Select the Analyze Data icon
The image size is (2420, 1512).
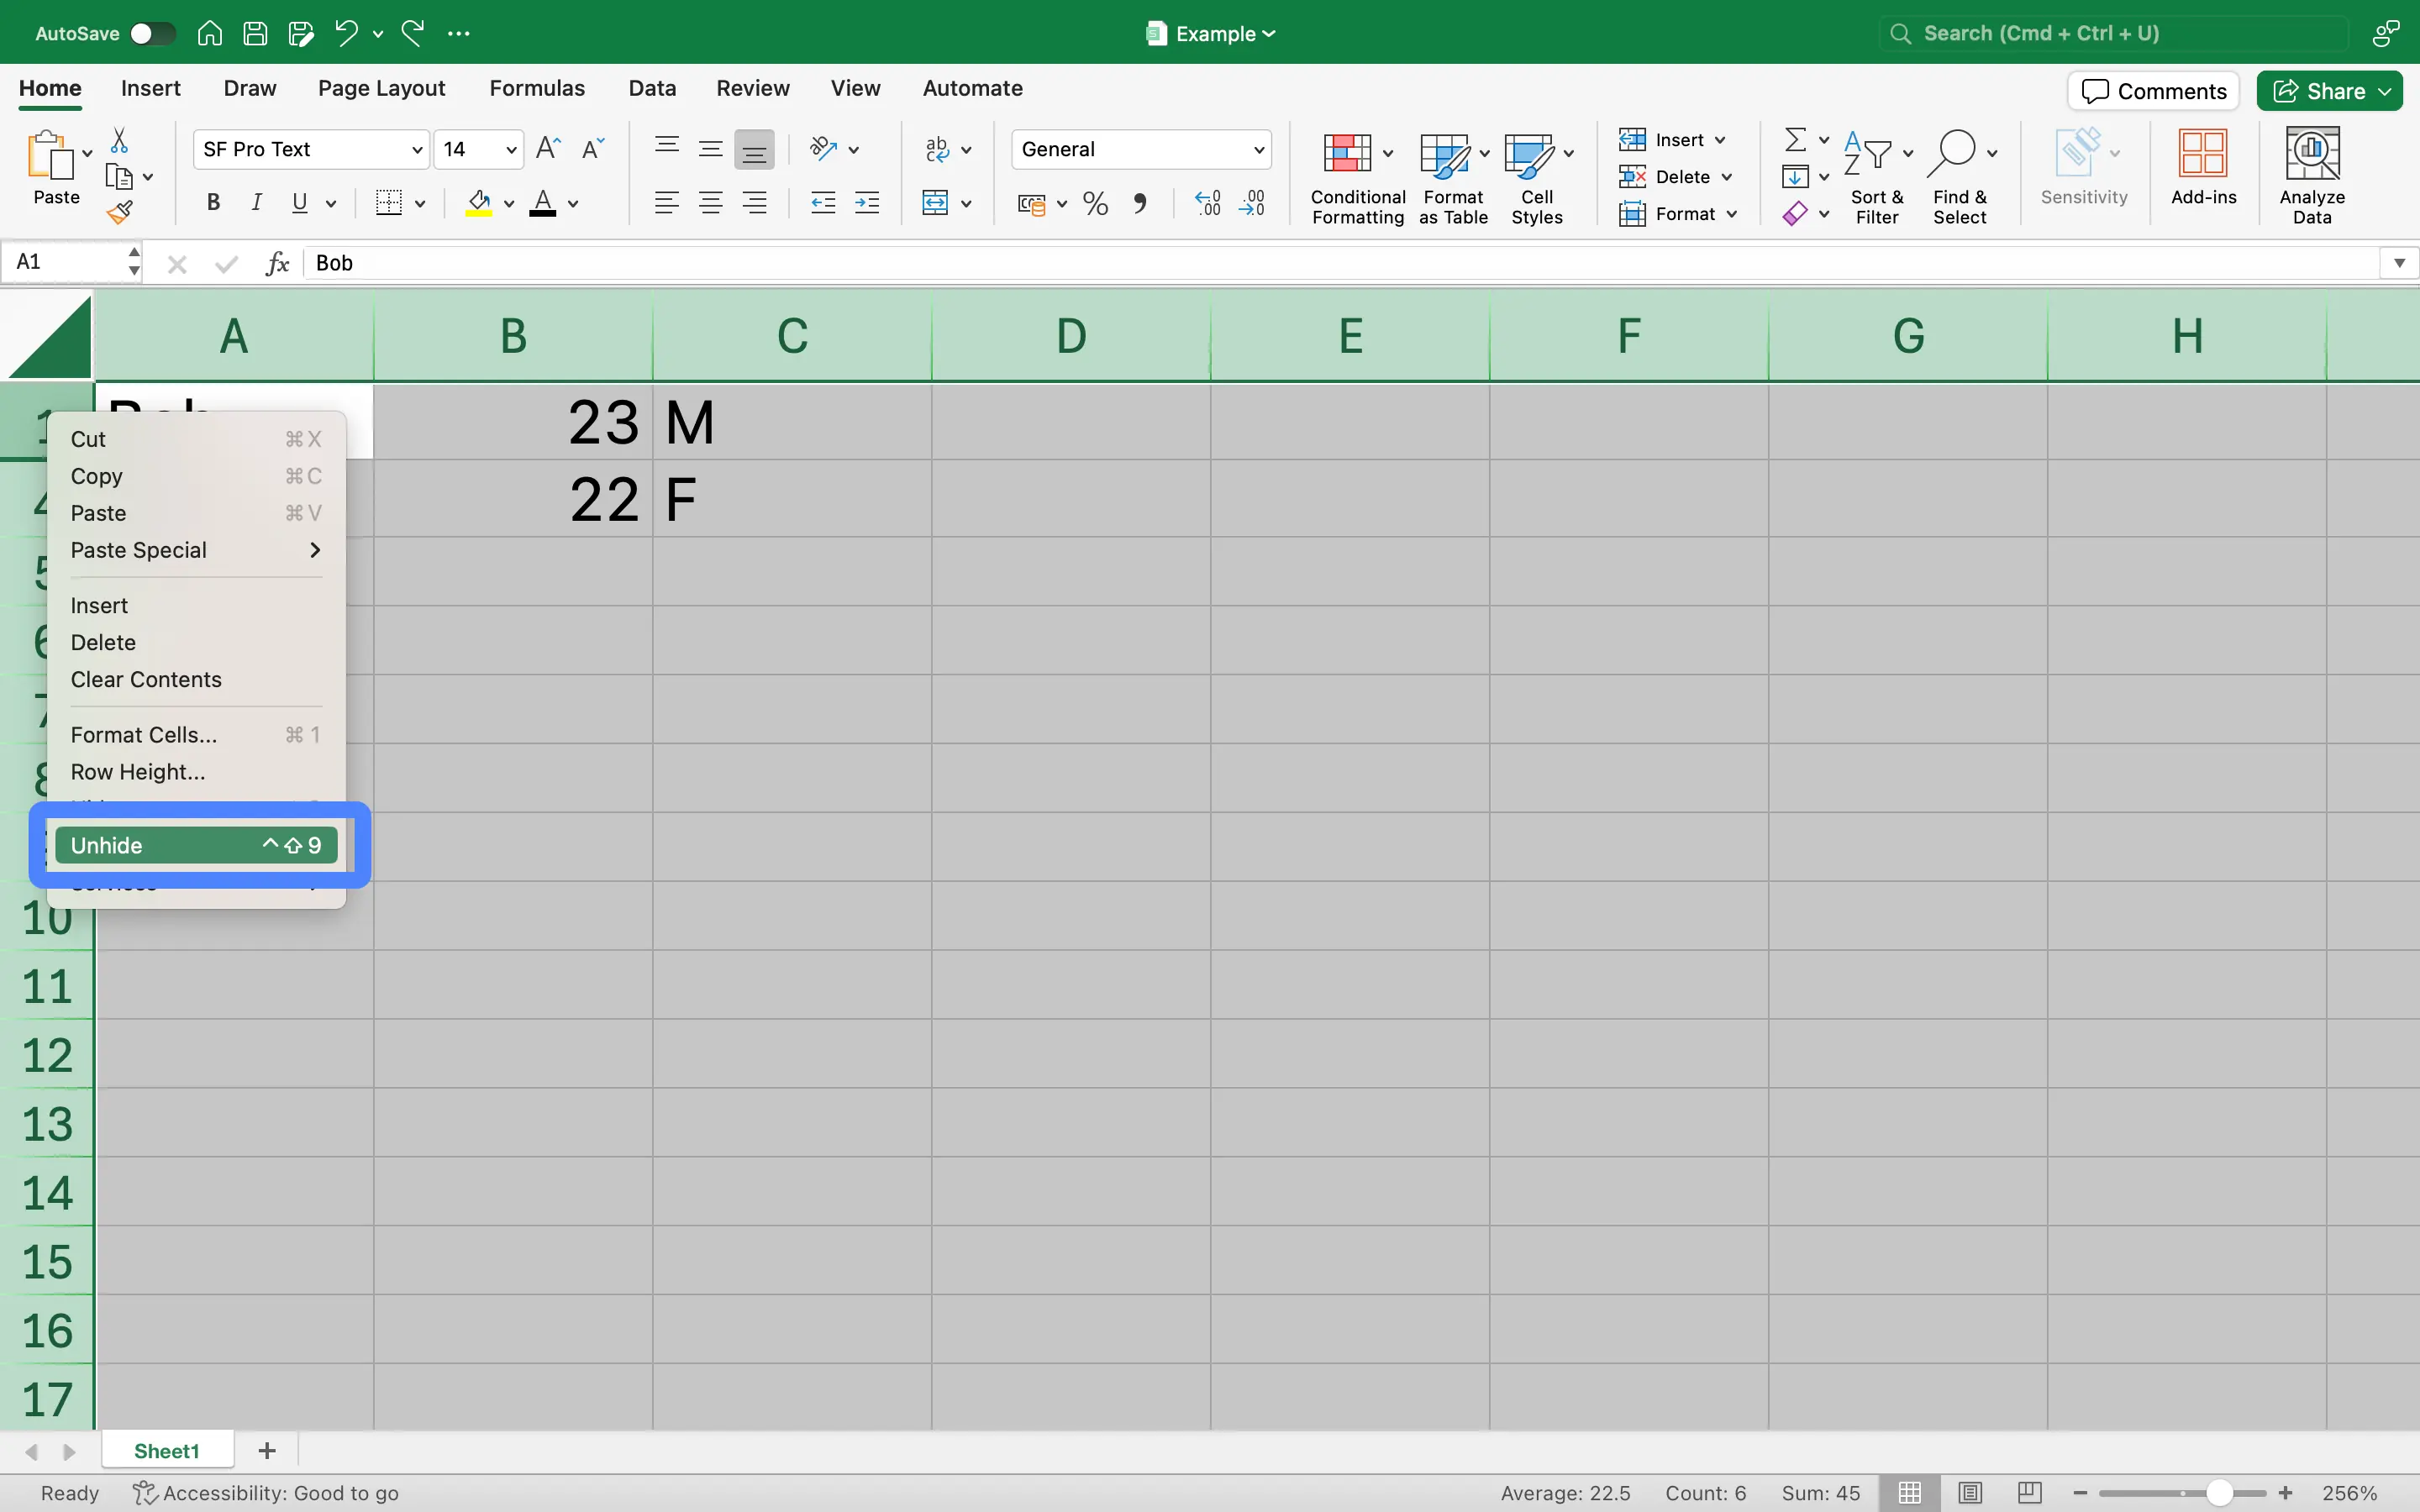pos(2310,174)
